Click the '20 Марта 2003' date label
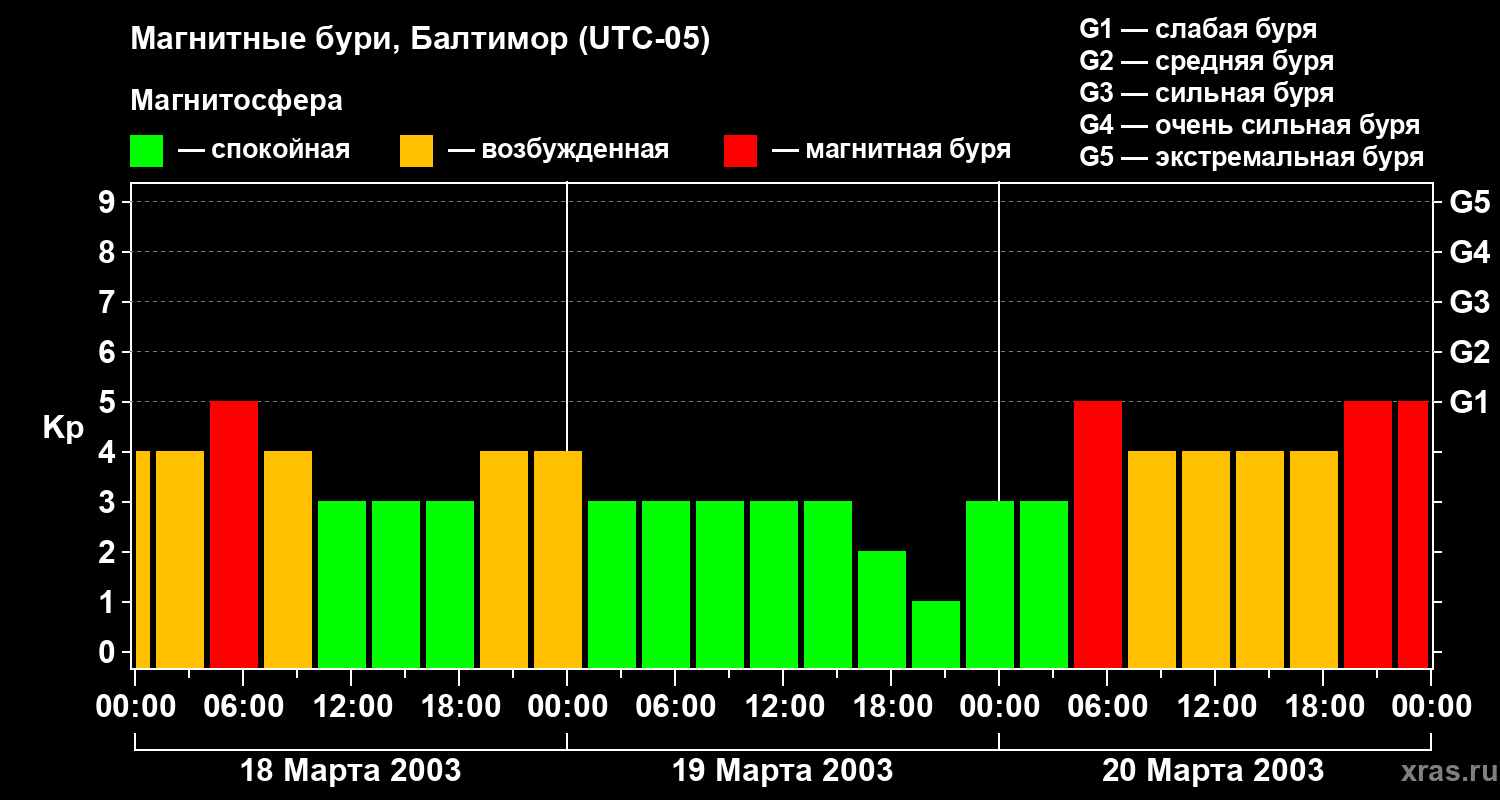This screenshot has width=1500, height=800. [1213, 771]
